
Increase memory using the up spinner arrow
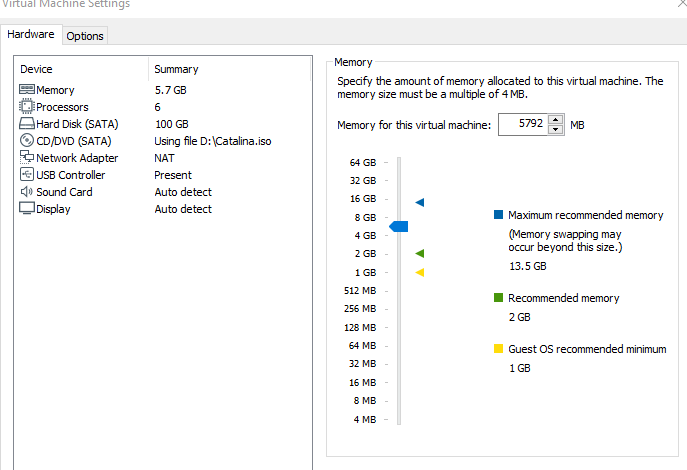click(556, 120)
